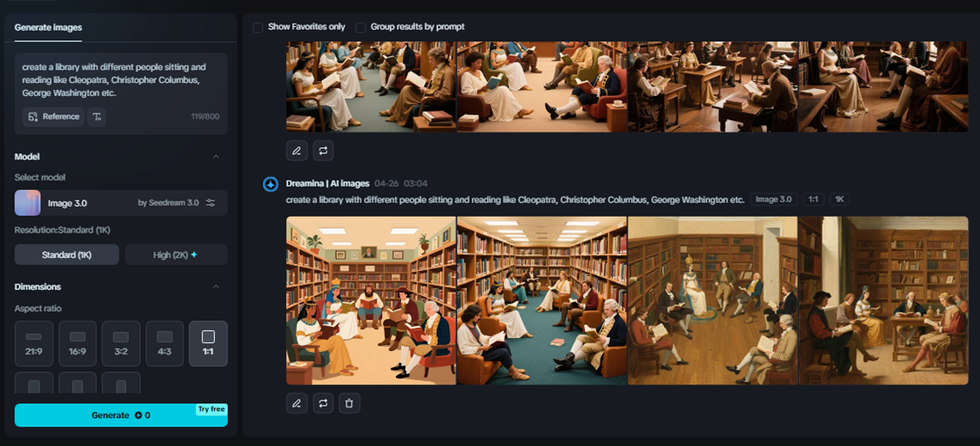Click the Dreamina AI avatar icon
980x446 pixels.
pos(270,184)
